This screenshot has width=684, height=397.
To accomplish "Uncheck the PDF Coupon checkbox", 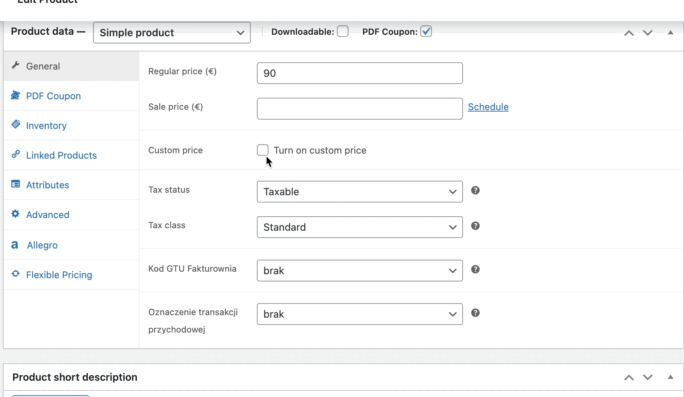I will [426, 31].
